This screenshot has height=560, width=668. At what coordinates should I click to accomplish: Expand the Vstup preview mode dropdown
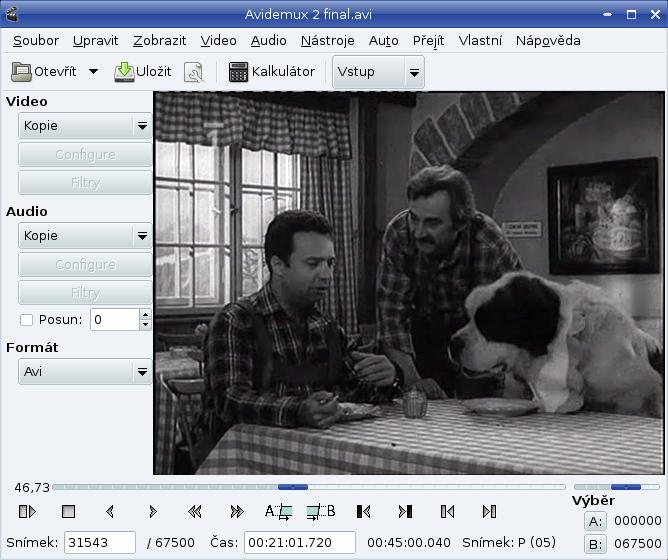pyautogui.click(x=378, y=72)
